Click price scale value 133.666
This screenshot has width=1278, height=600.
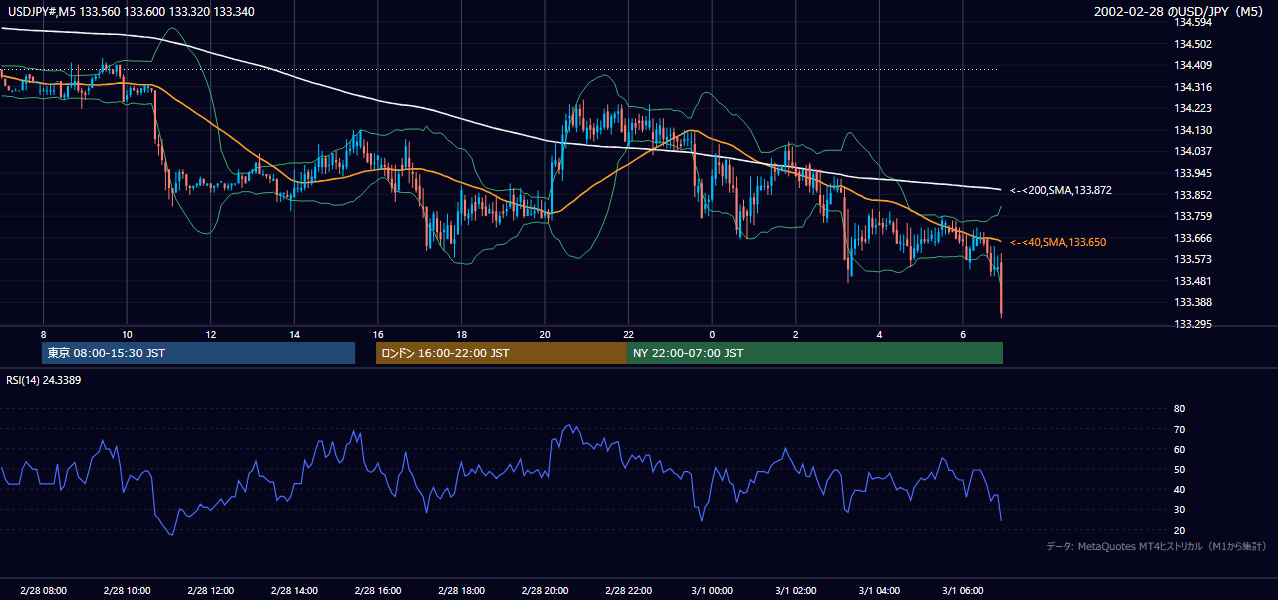click(1192, 238)
